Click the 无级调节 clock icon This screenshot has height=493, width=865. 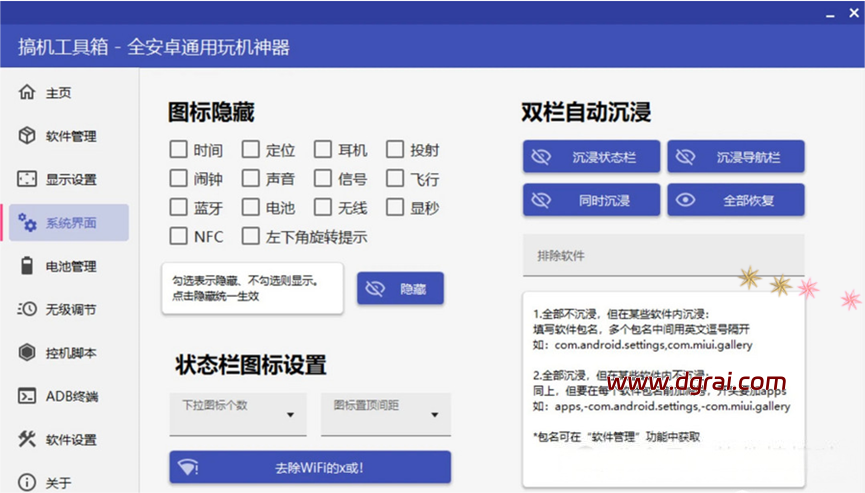[27, 310]
